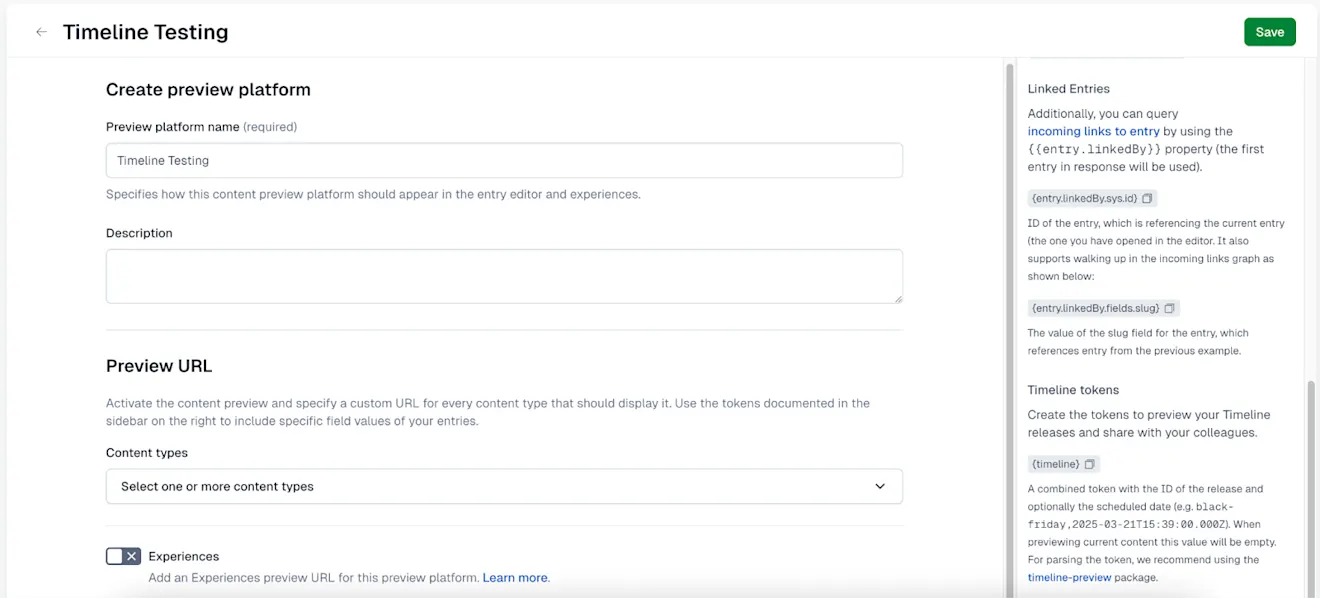Click the {timeline} token chip text
The image size is (1320, 598).
click(1055, 464)
